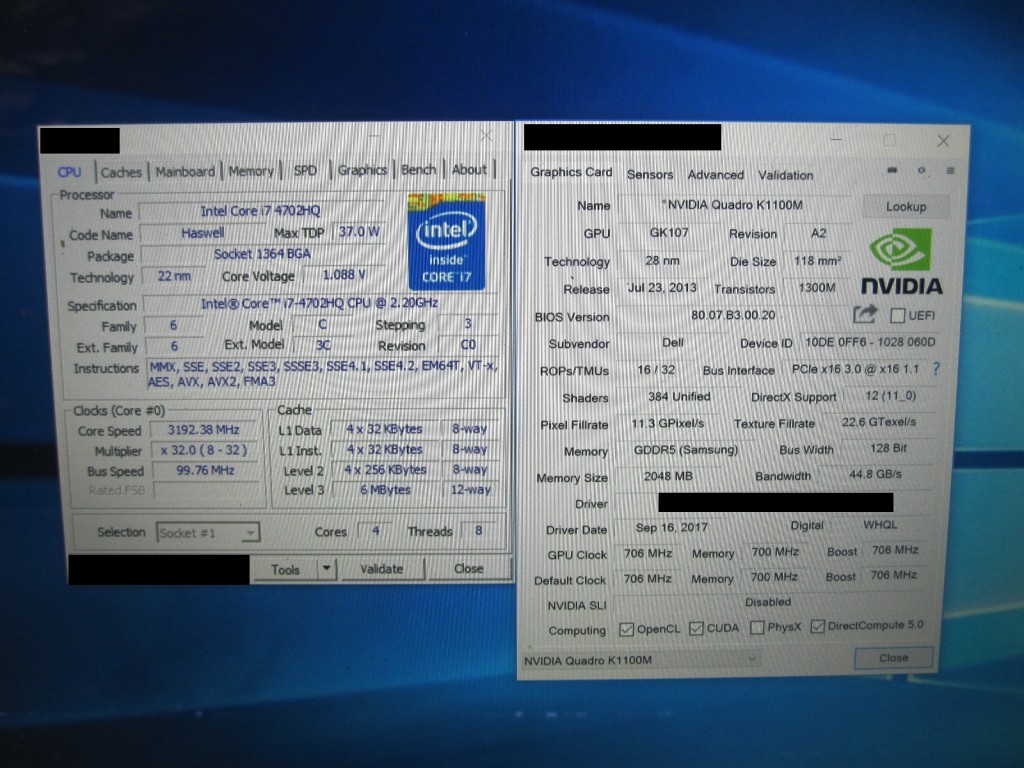Click the Close button at bottom of GPU-Z
The height and width of the screenshot is (768, 1024).
(x=893, y=658)
